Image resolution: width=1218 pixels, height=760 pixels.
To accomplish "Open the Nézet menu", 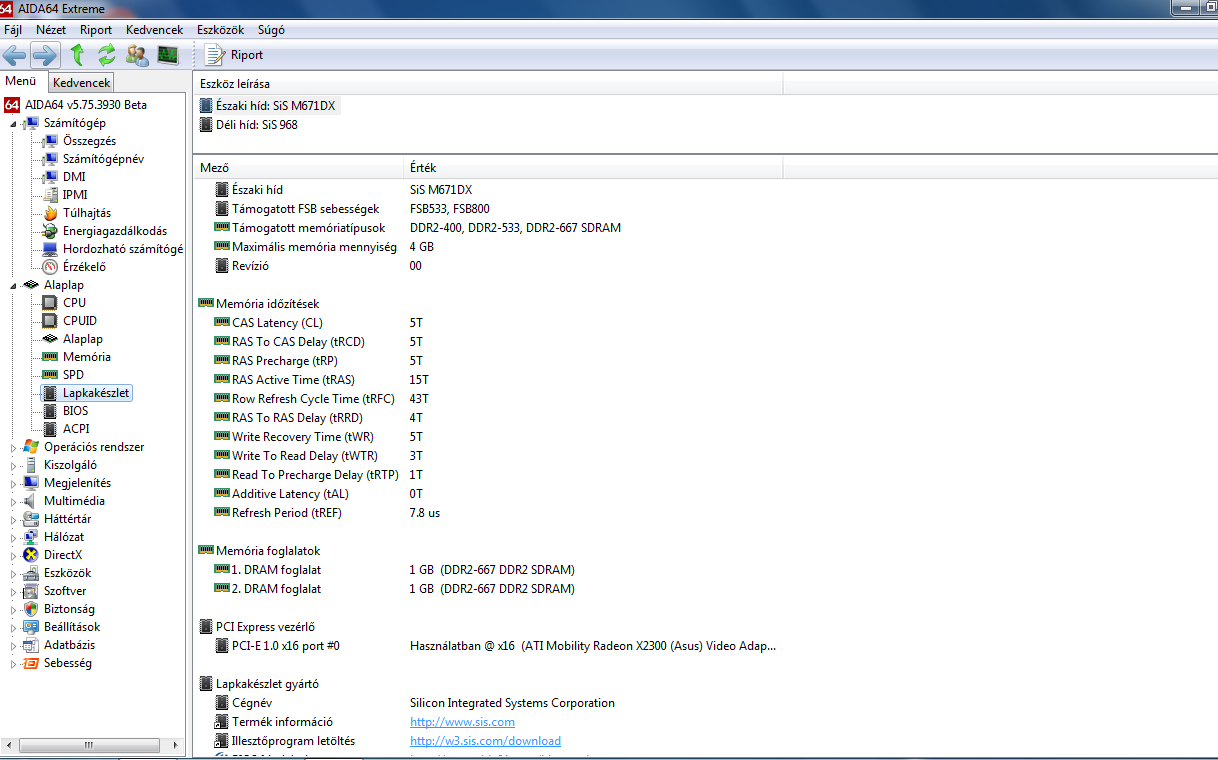I will coord(51,30).
